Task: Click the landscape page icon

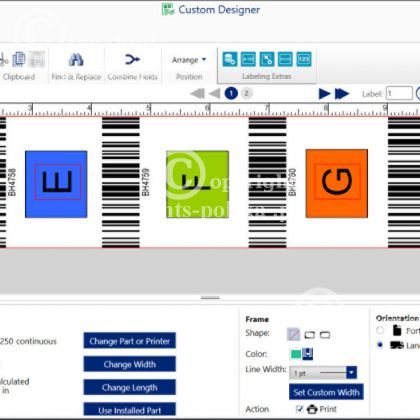Action: (397, 345)
